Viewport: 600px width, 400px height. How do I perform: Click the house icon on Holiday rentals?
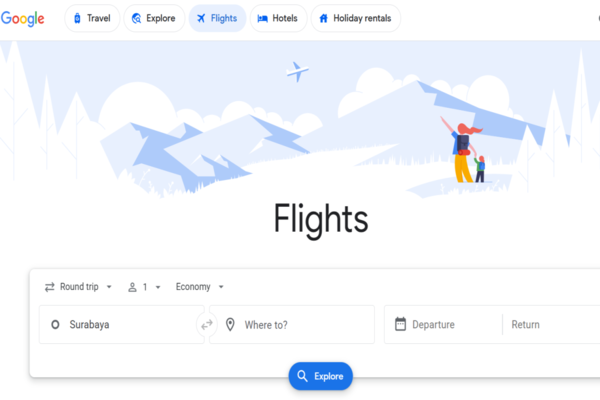323,18
